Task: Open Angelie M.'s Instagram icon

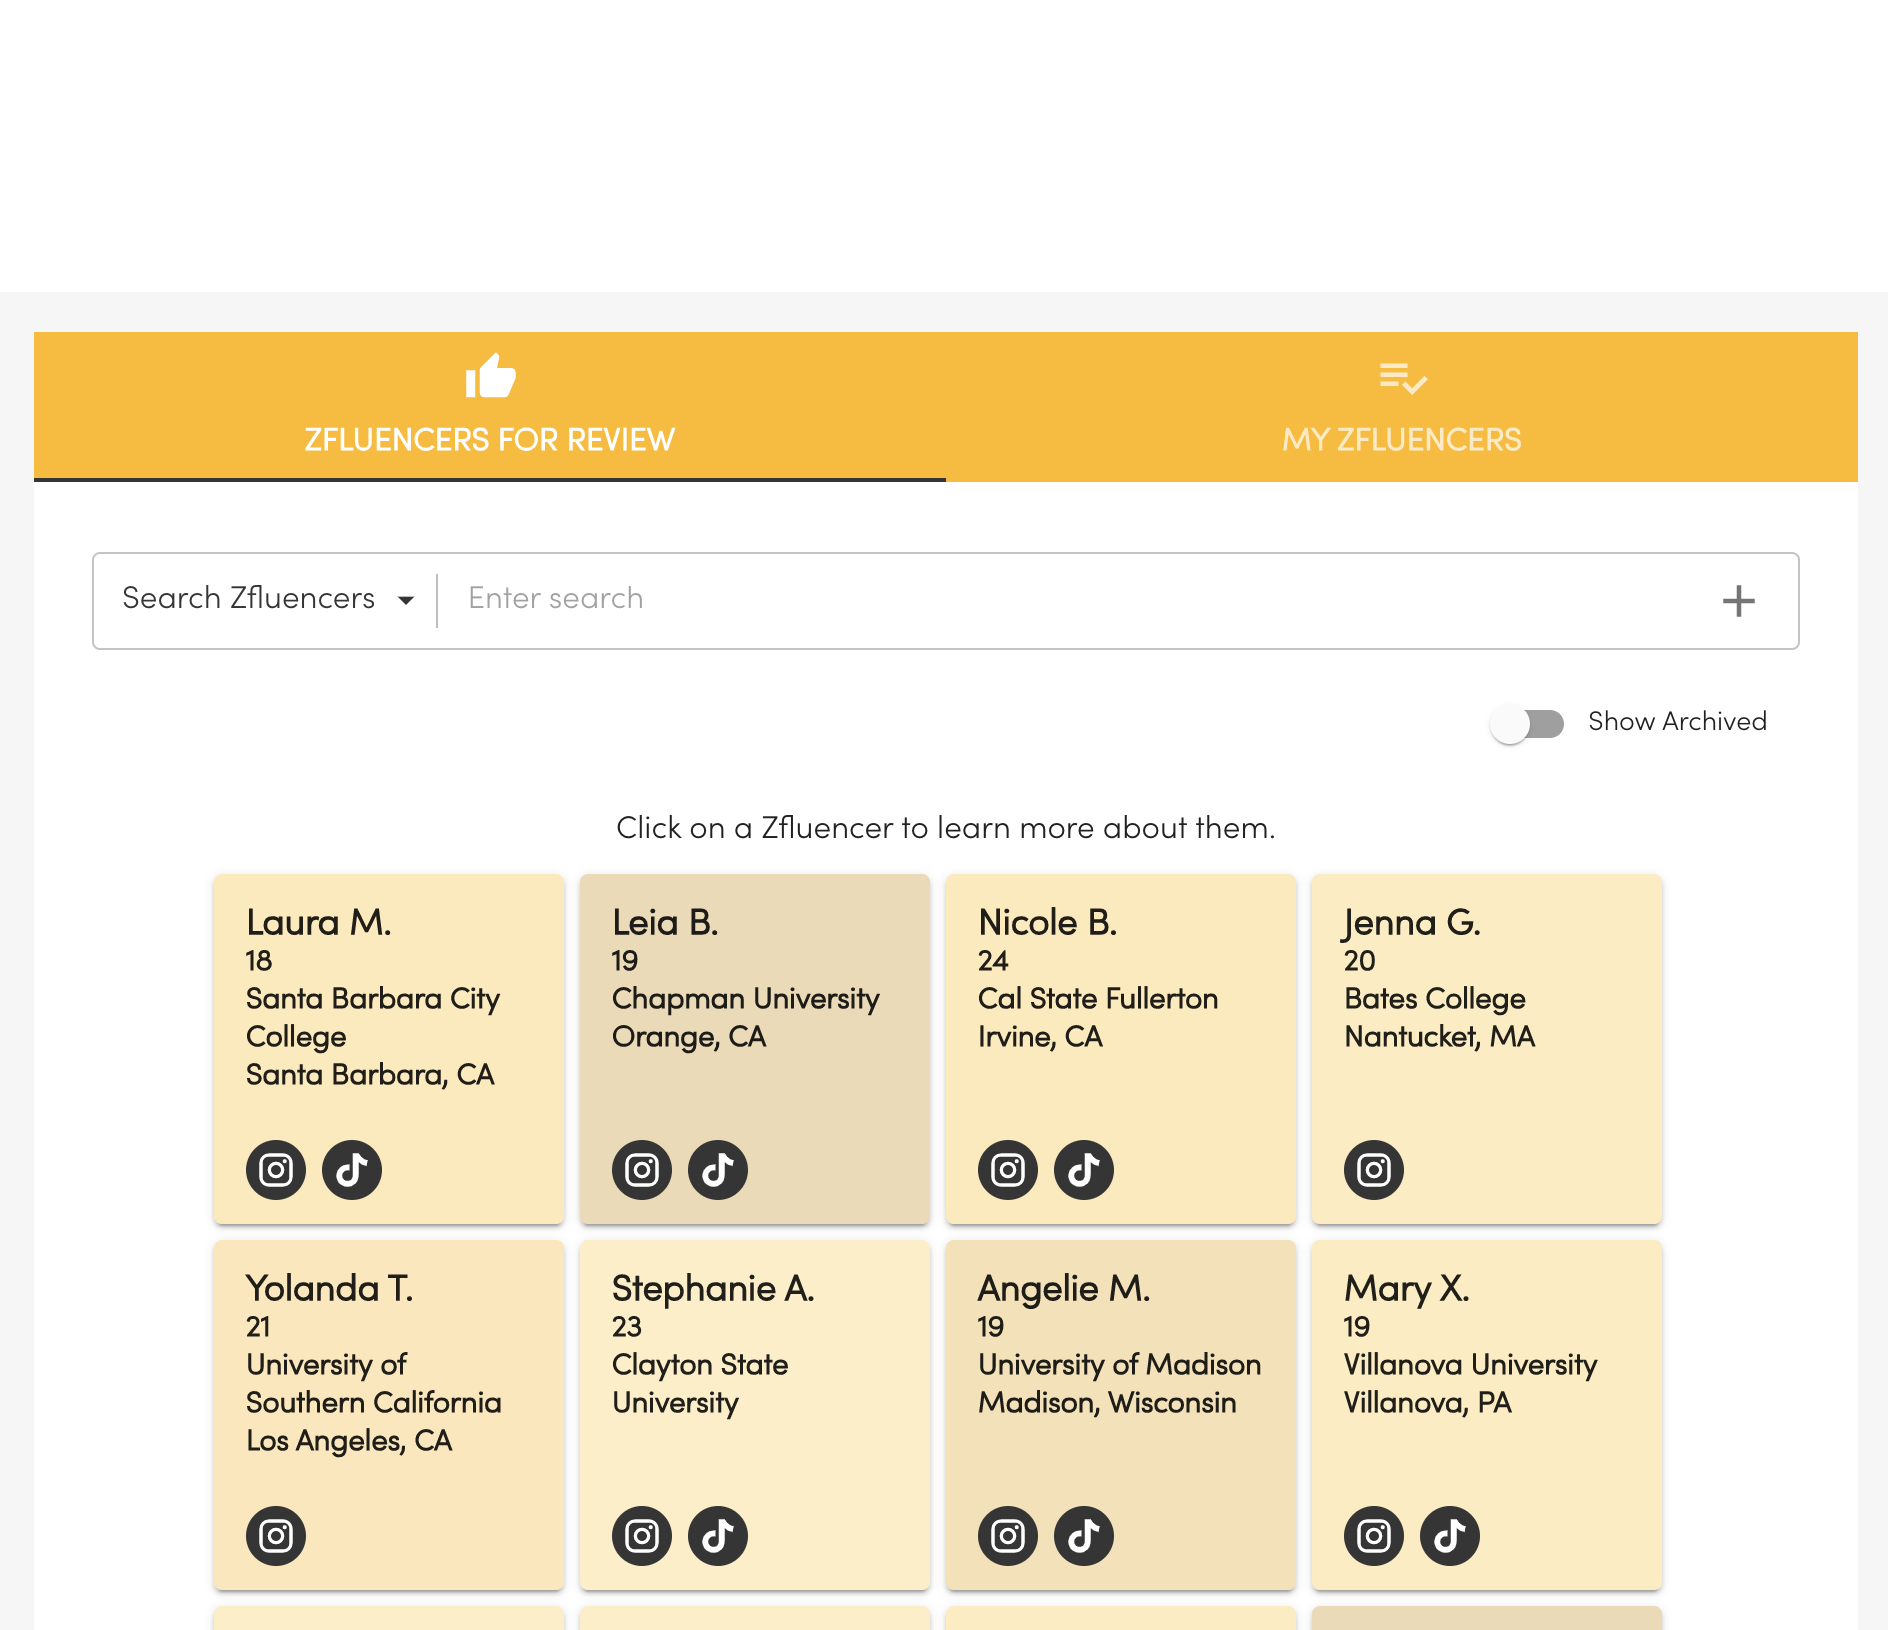Action: (1008, 1536)
